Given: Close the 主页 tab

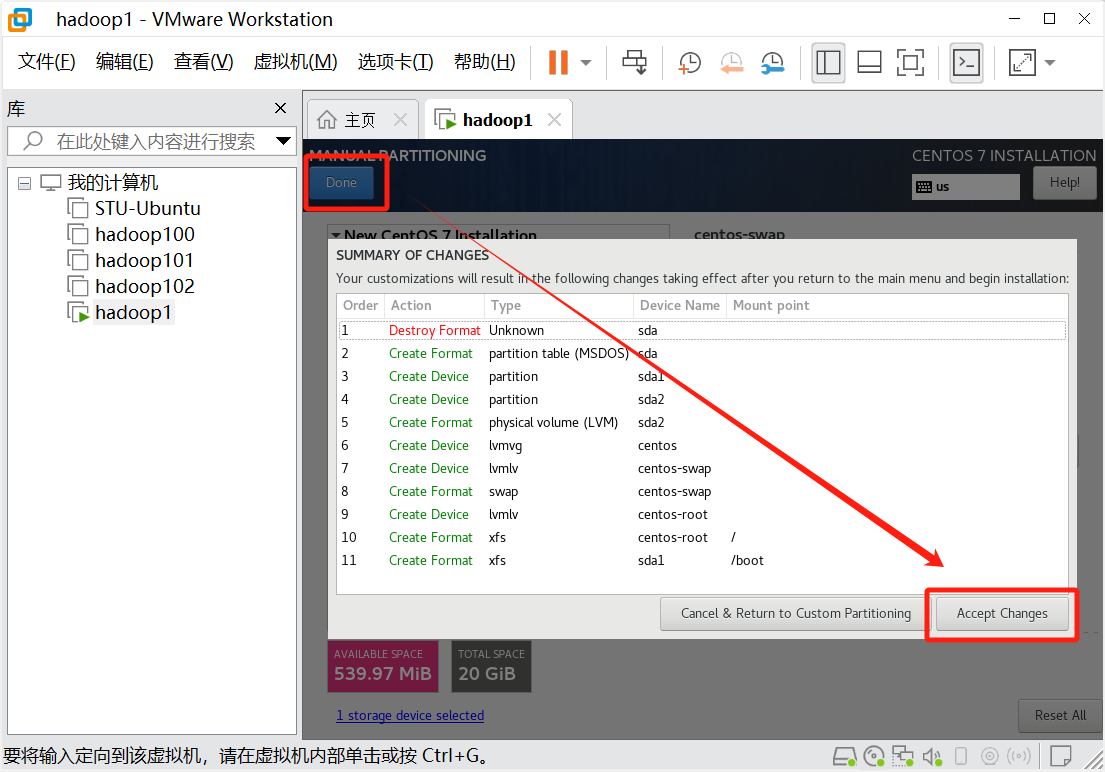Looking at the screenshot, I should (400, 120).
